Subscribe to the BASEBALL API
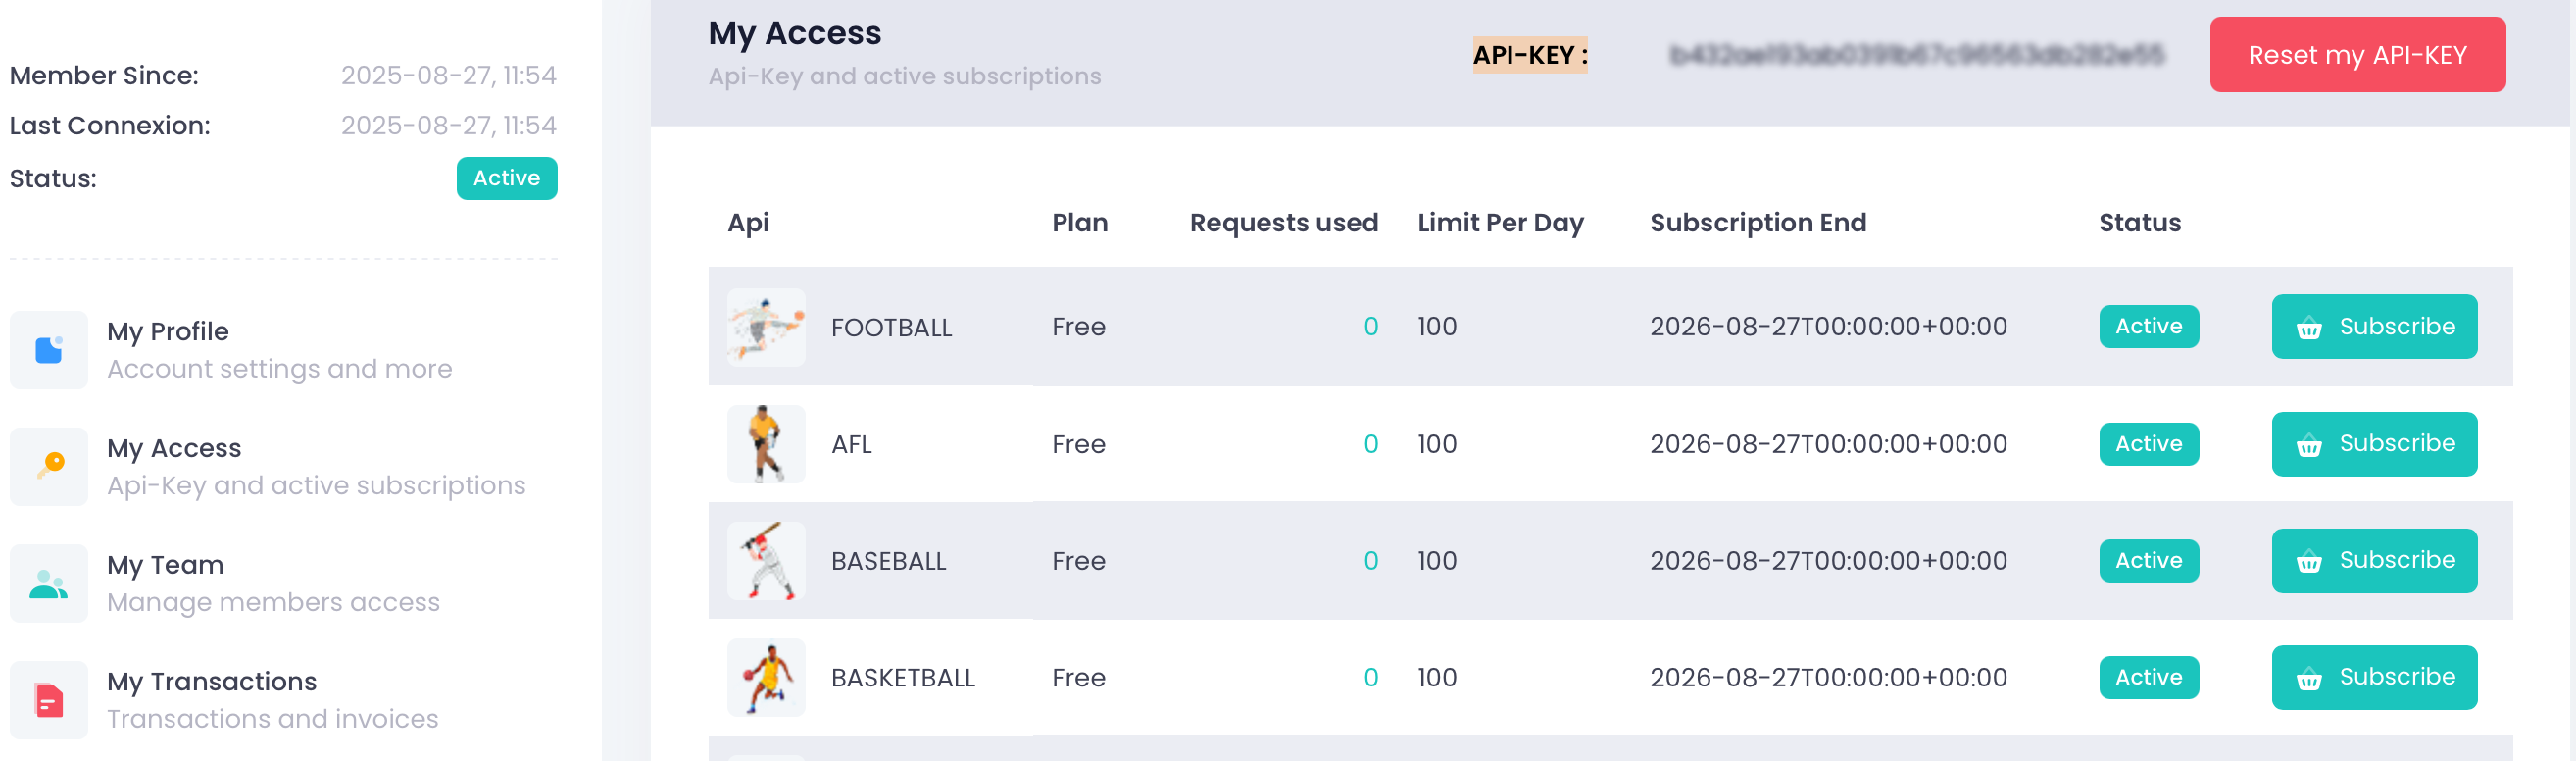This screenshot has height=761, width=2576. (x=2375, y=560)
